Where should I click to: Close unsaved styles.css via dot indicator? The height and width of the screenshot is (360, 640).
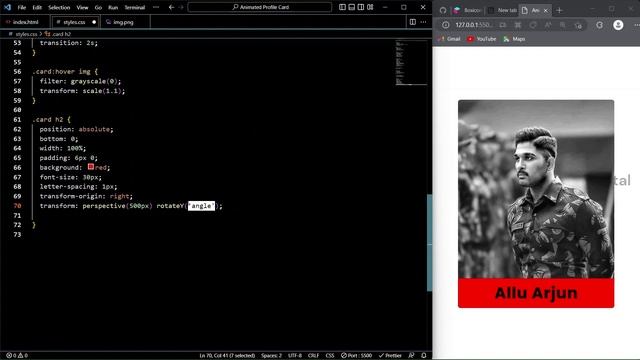[x=94, y=22]
